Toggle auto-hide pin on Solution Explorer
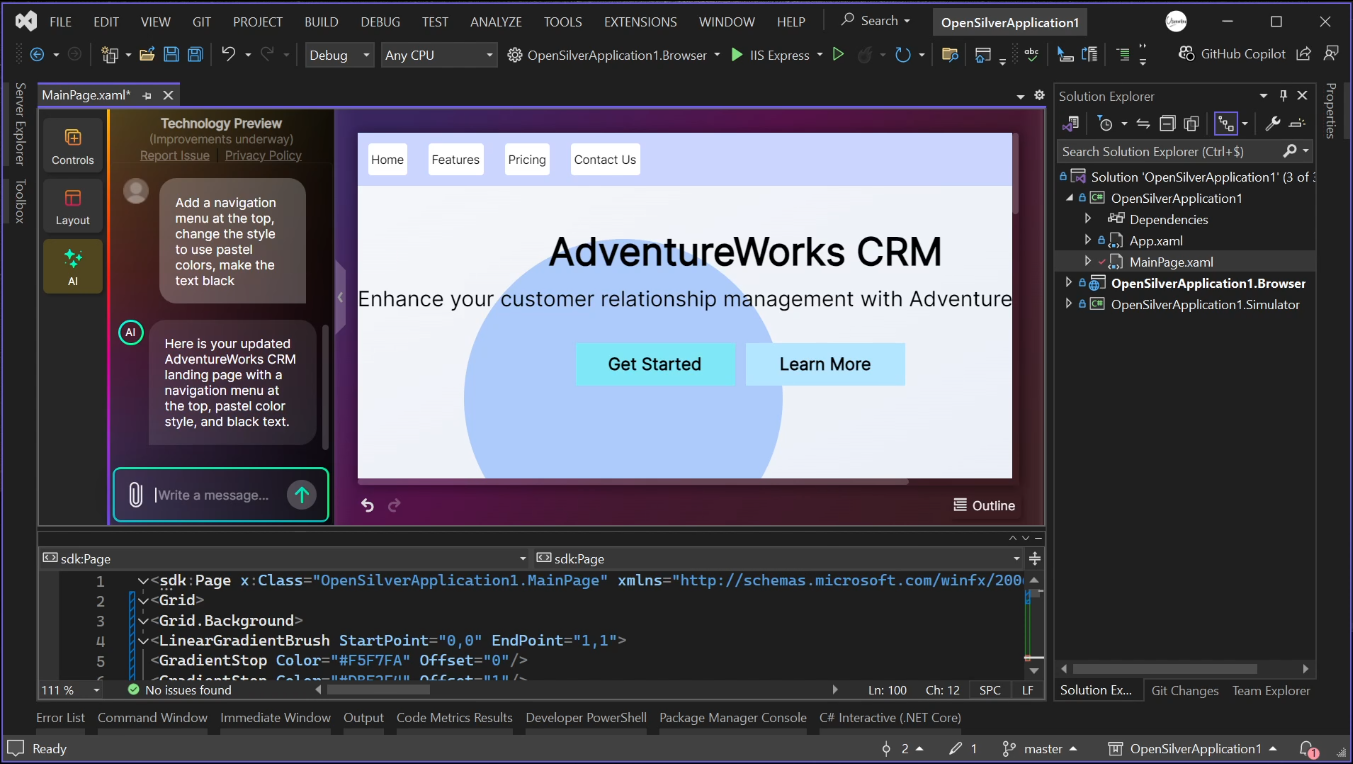This screenshot has width=1353, height=764. coord(1283,96)
